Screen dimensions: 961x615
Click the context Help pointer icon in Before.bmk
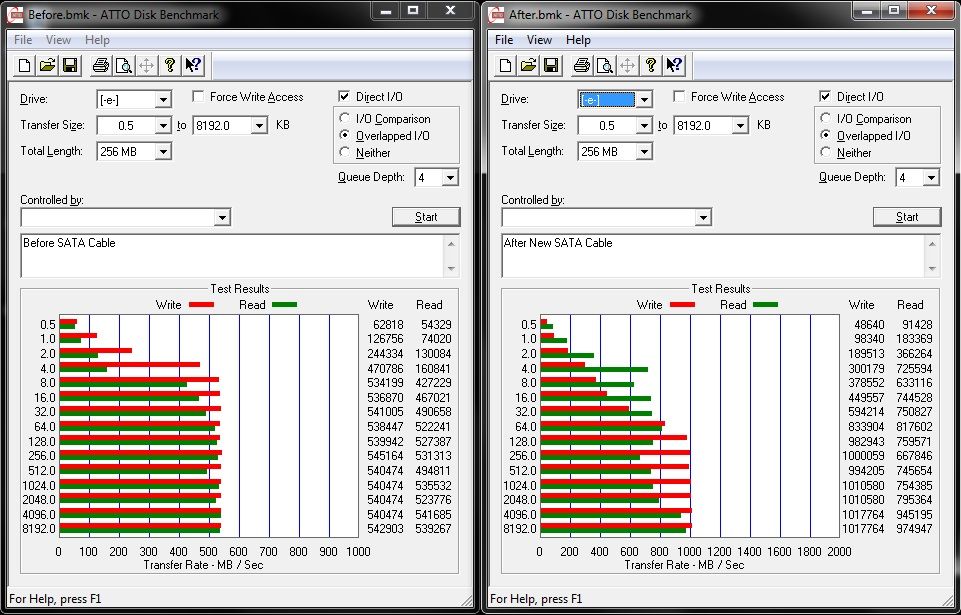(193, 65)
